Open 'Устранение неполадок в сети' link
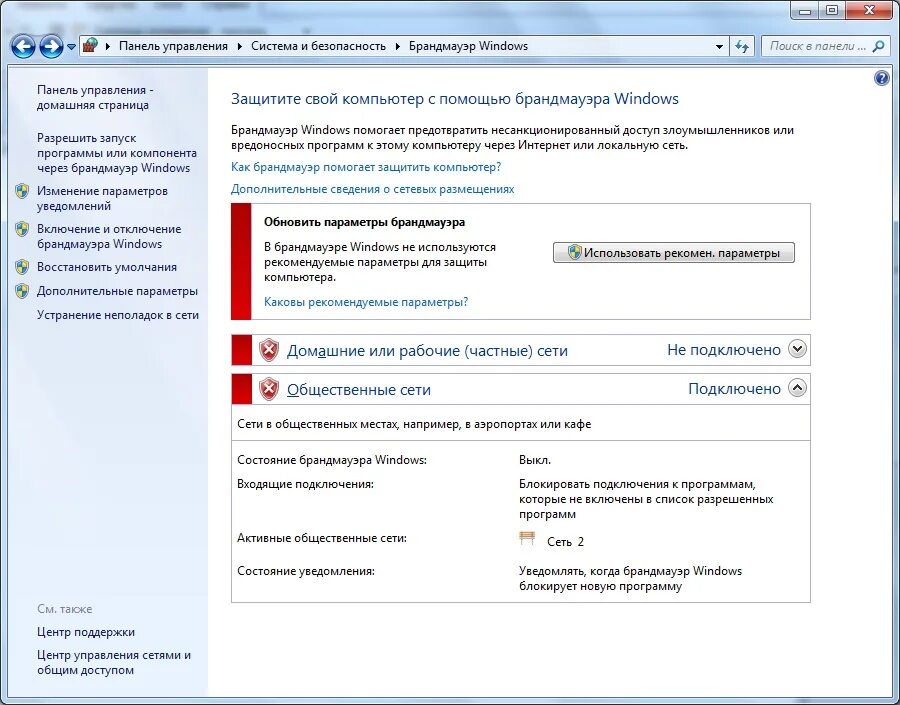The image size is (900, 705). coord(118,315)
